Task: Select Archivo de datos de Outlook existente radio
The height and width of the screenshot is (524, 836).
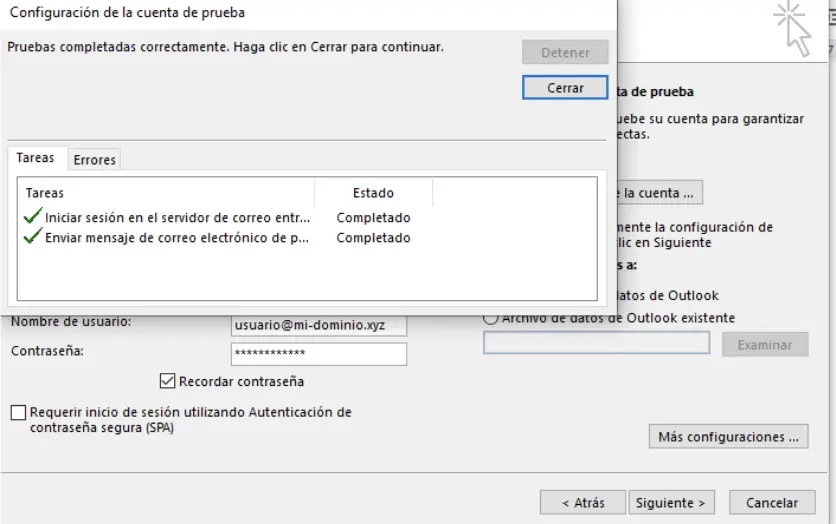Action: (x=491, y=318)
